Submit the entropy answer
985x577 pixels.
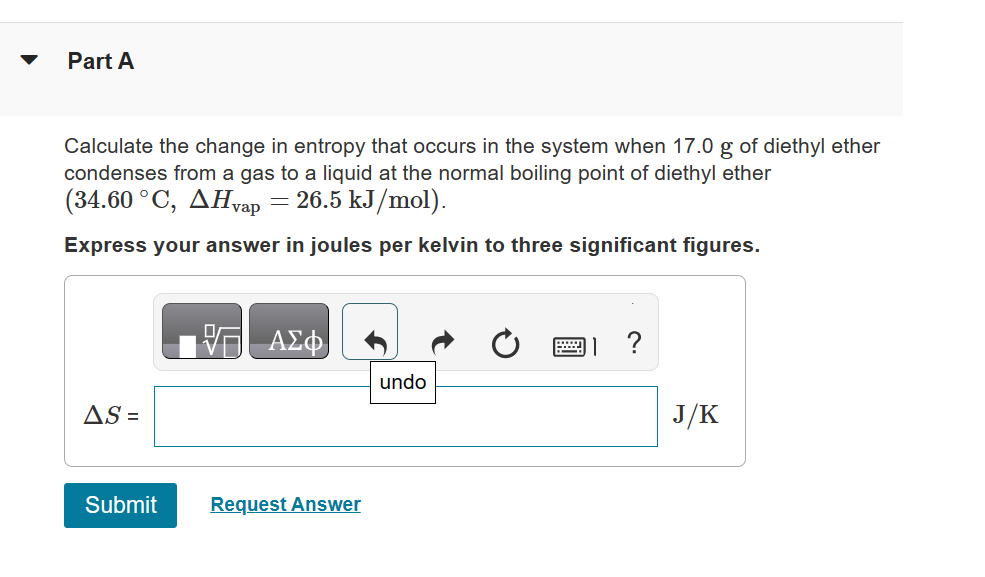[x=120, y=505]
